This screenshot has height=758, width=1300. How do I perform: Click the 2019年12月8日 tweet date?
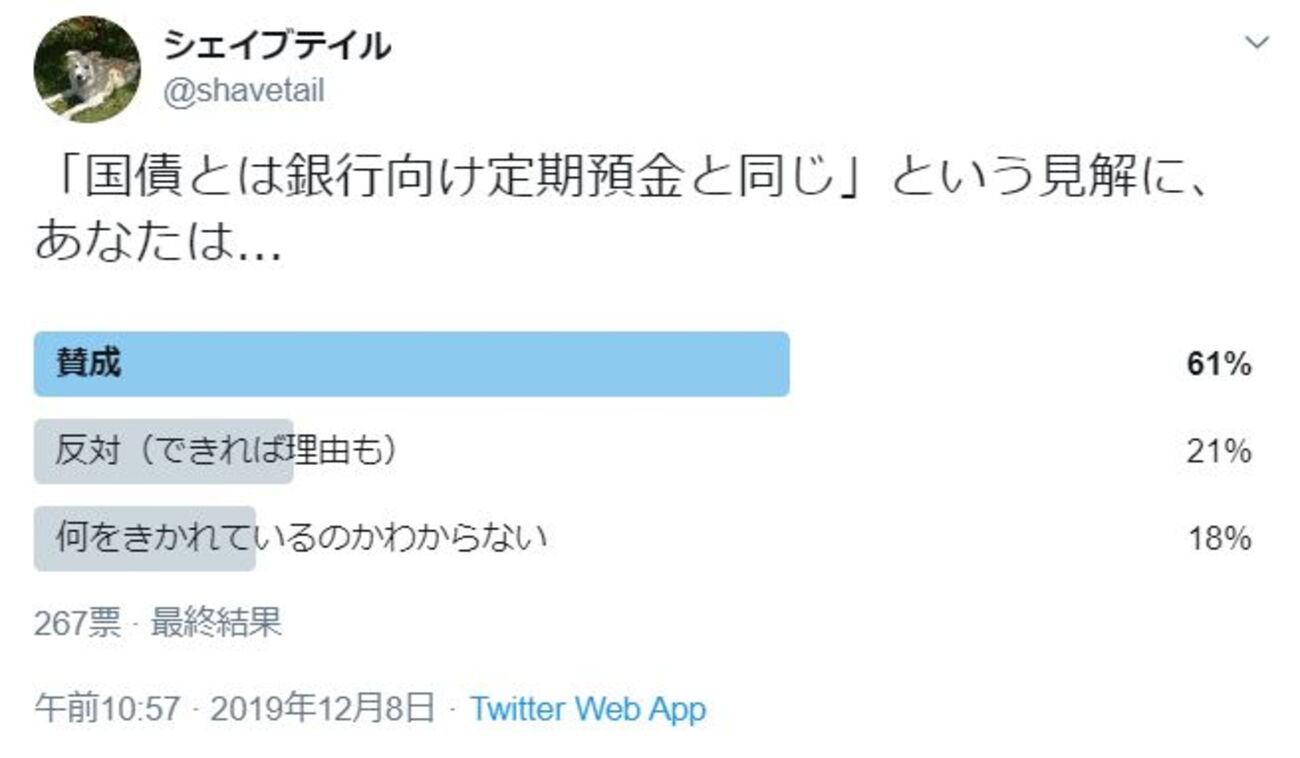323,709
